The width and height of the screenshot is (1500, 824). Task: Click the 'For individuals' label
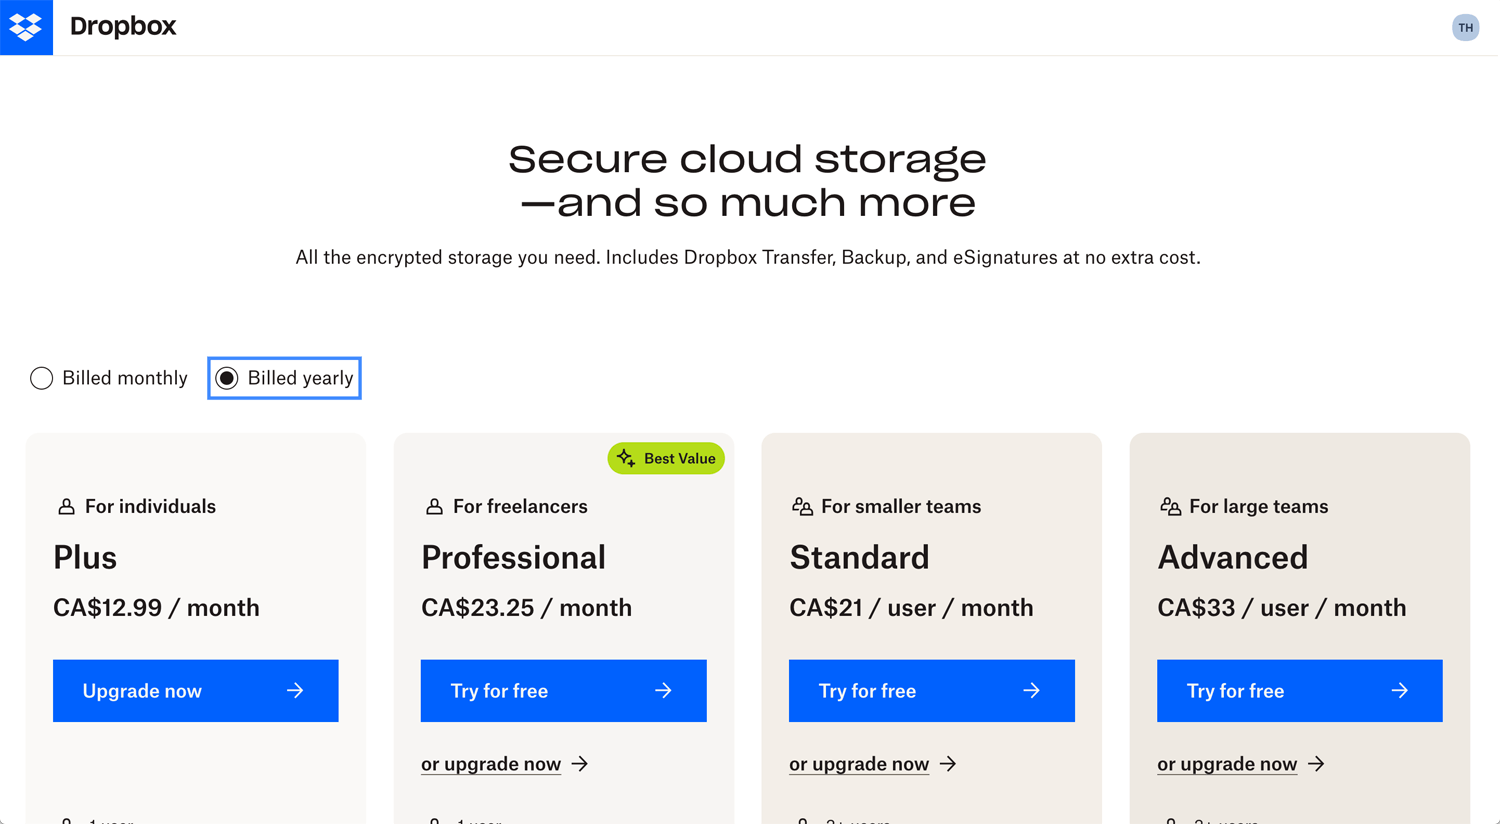(150, 507)
